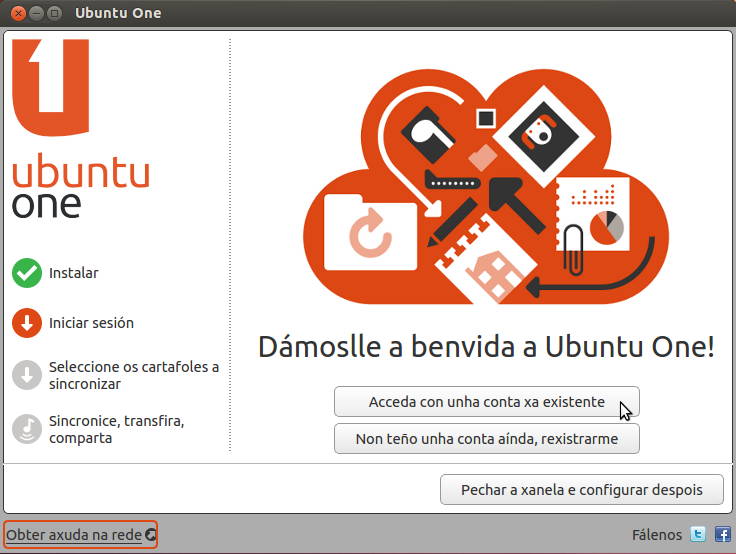Click the Twitter icon beside Fálenos

pyautogui.click(x=698, y=534)
